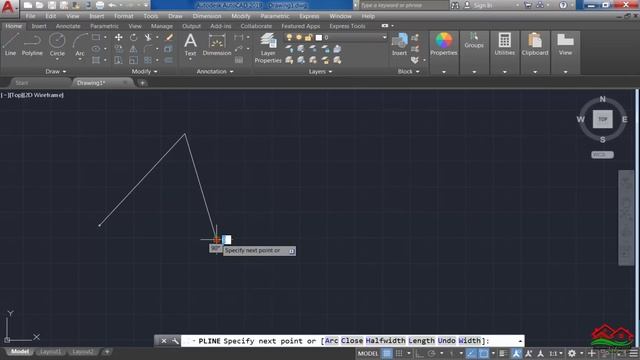Open the Tools menu
This screenshot has height=360, width=640.
(x=151, y=16)
